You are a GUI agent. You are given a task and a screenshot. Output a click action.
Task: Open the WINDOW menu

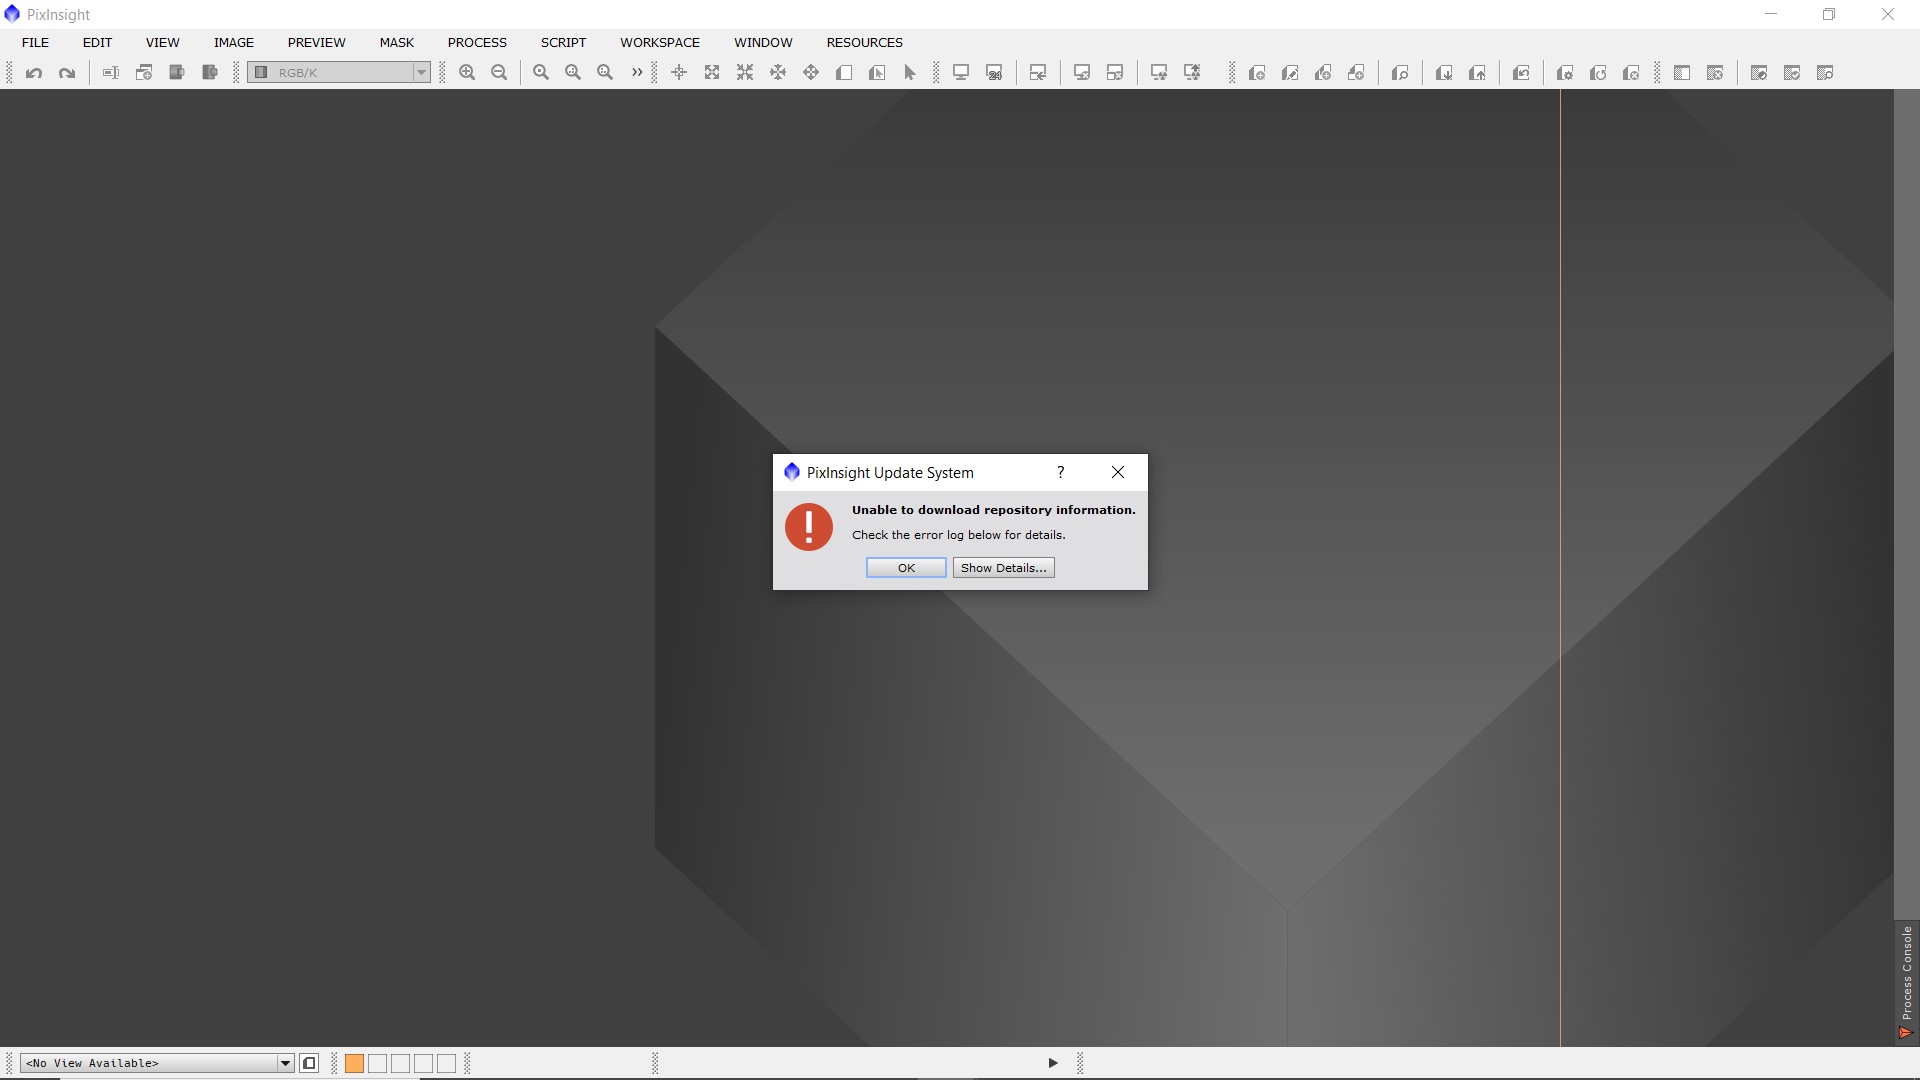click(763, 42)
